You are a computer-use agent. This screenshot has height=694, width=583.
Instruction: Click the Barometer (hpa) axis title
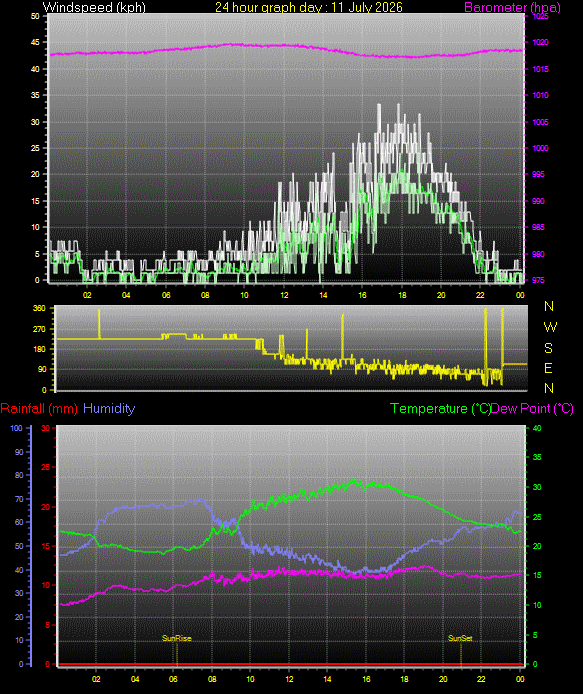[x=512, y=7]
